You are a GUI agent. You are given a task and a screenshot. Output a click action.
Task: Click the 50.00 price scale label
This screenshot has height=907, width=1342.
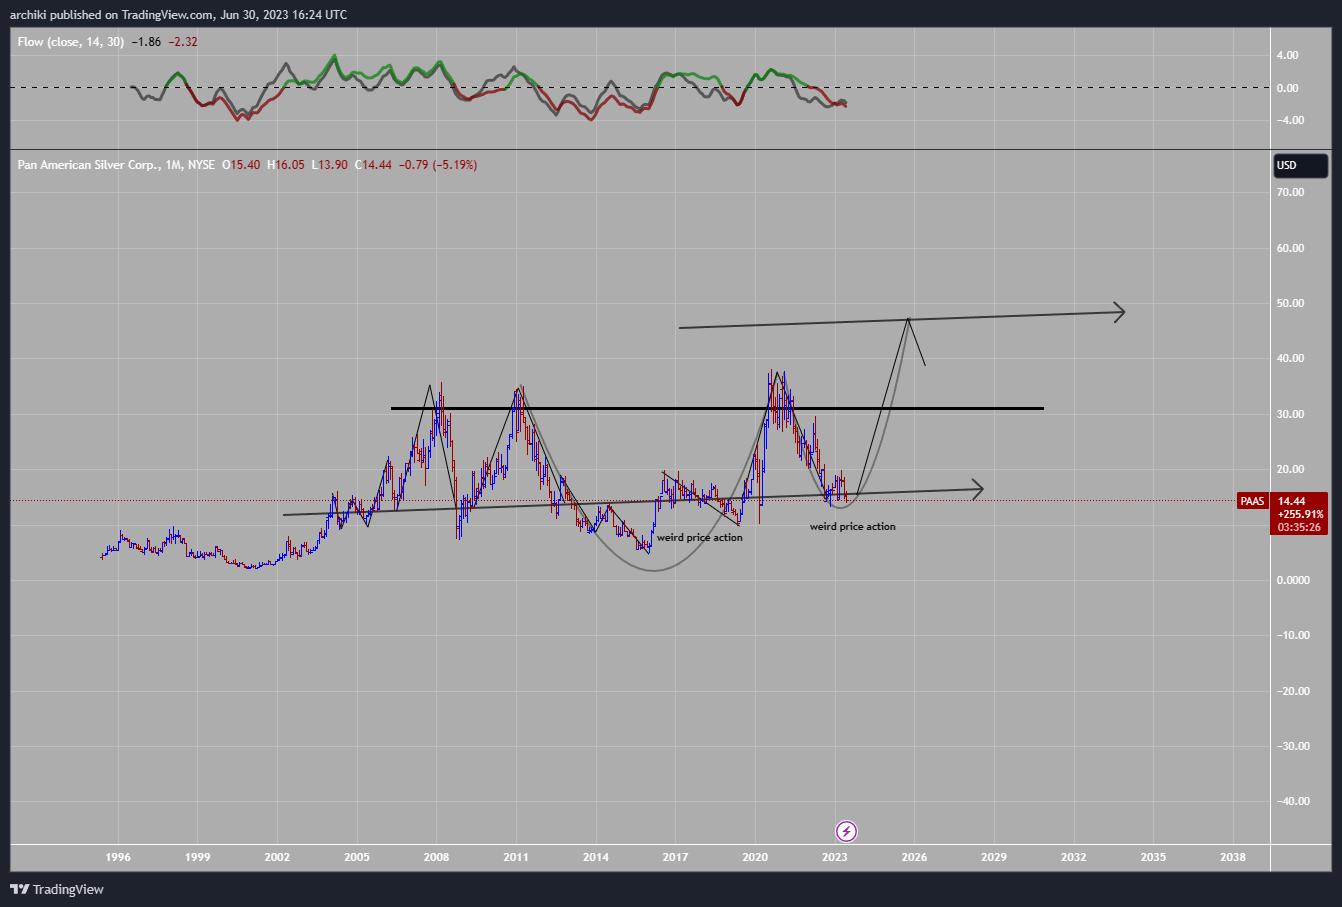[x=1291, y=304]
